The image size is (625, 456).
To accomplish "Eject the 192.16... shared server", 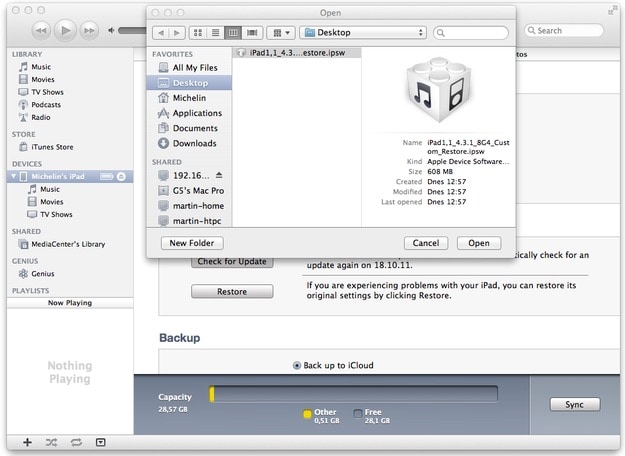I will 219,175.
